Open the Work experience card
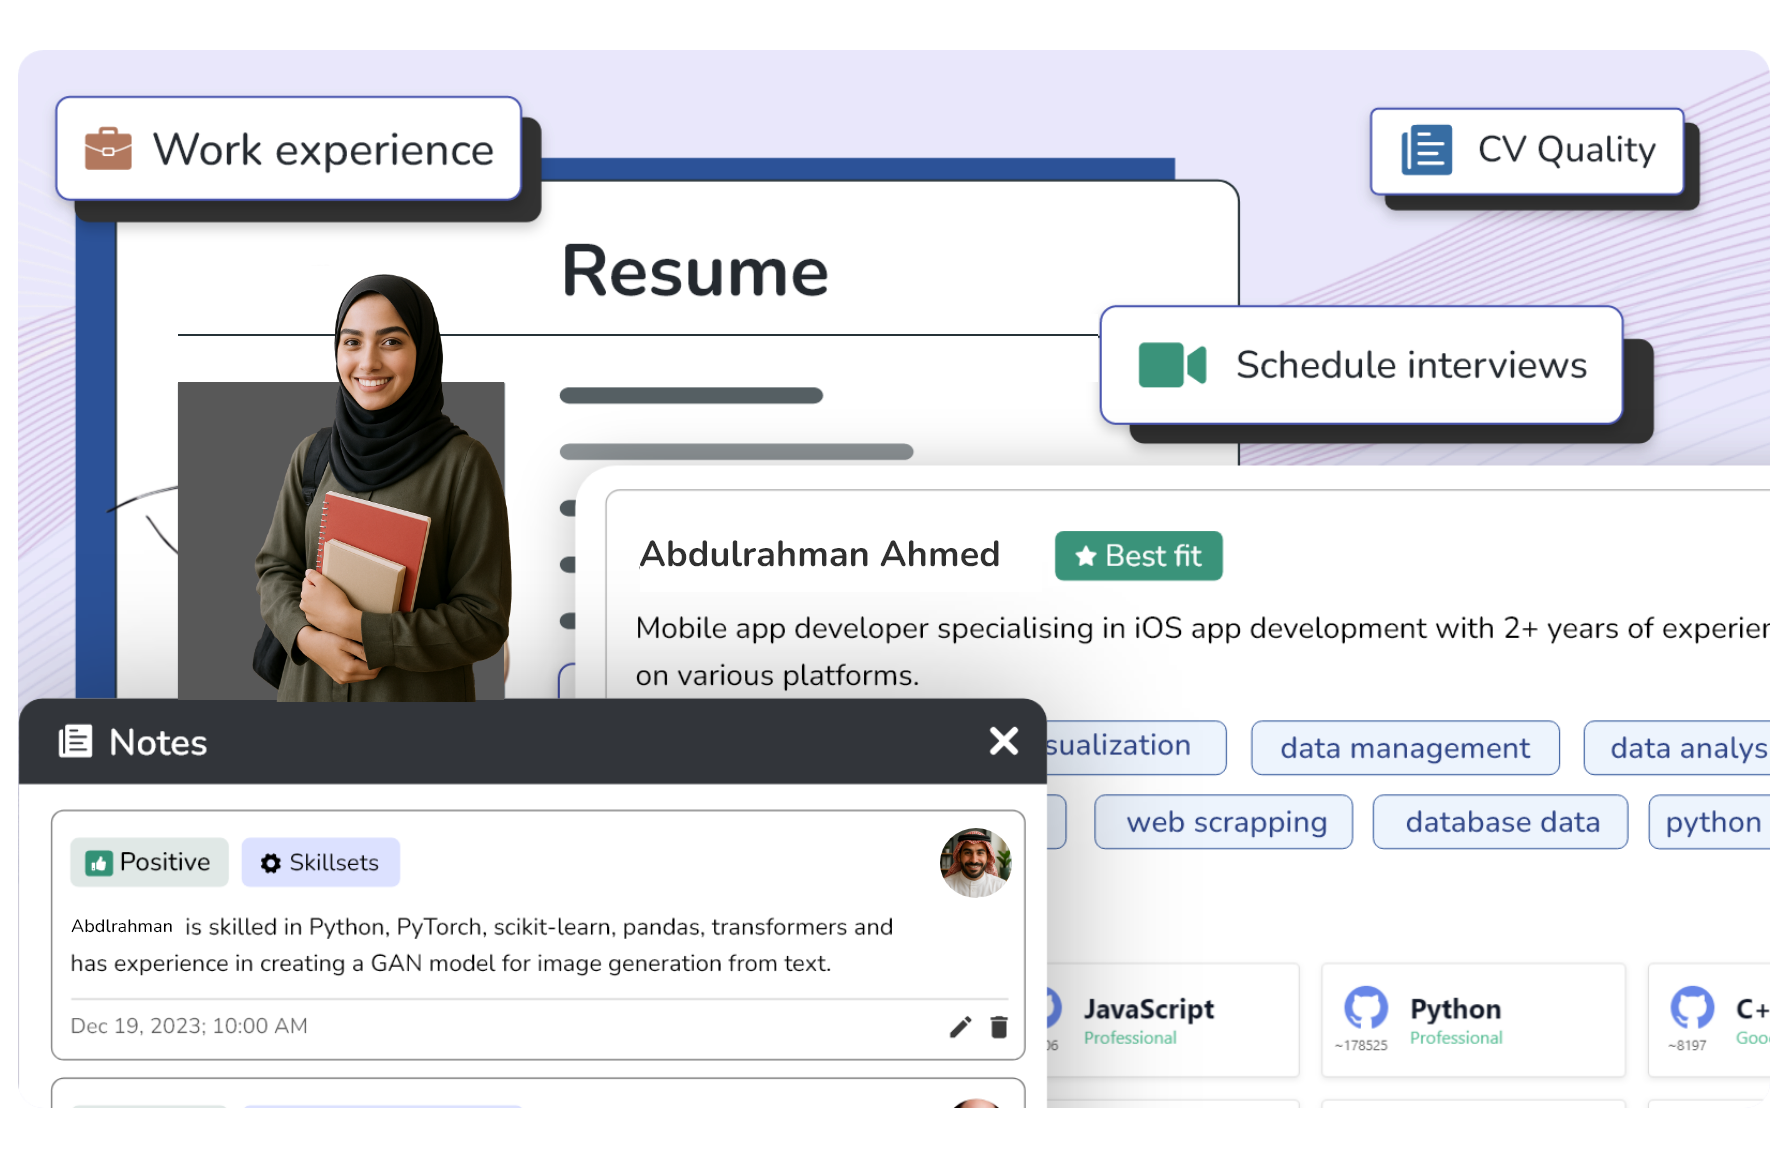This screenshot has width=1790, height=1170. 289,149
